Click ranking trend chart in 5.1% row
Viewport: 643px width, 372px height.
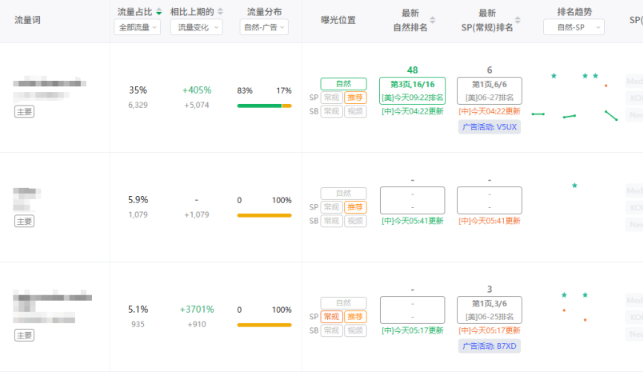[575, 307]
